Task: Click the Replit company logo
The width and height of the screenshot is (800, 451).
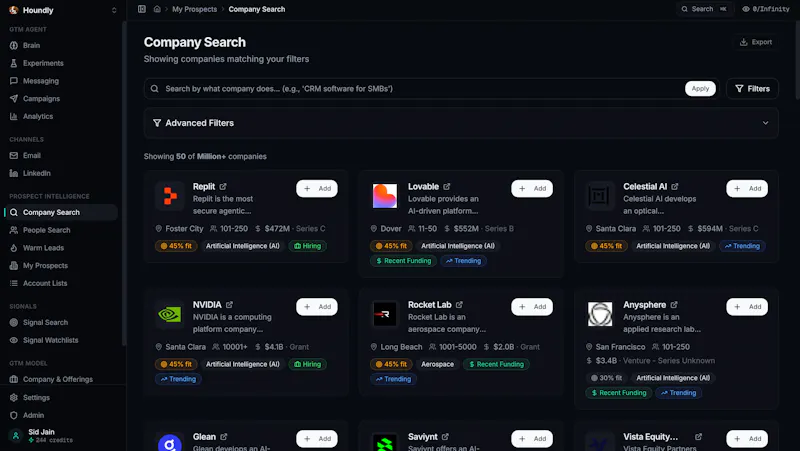Action: [x=170, y=196]
